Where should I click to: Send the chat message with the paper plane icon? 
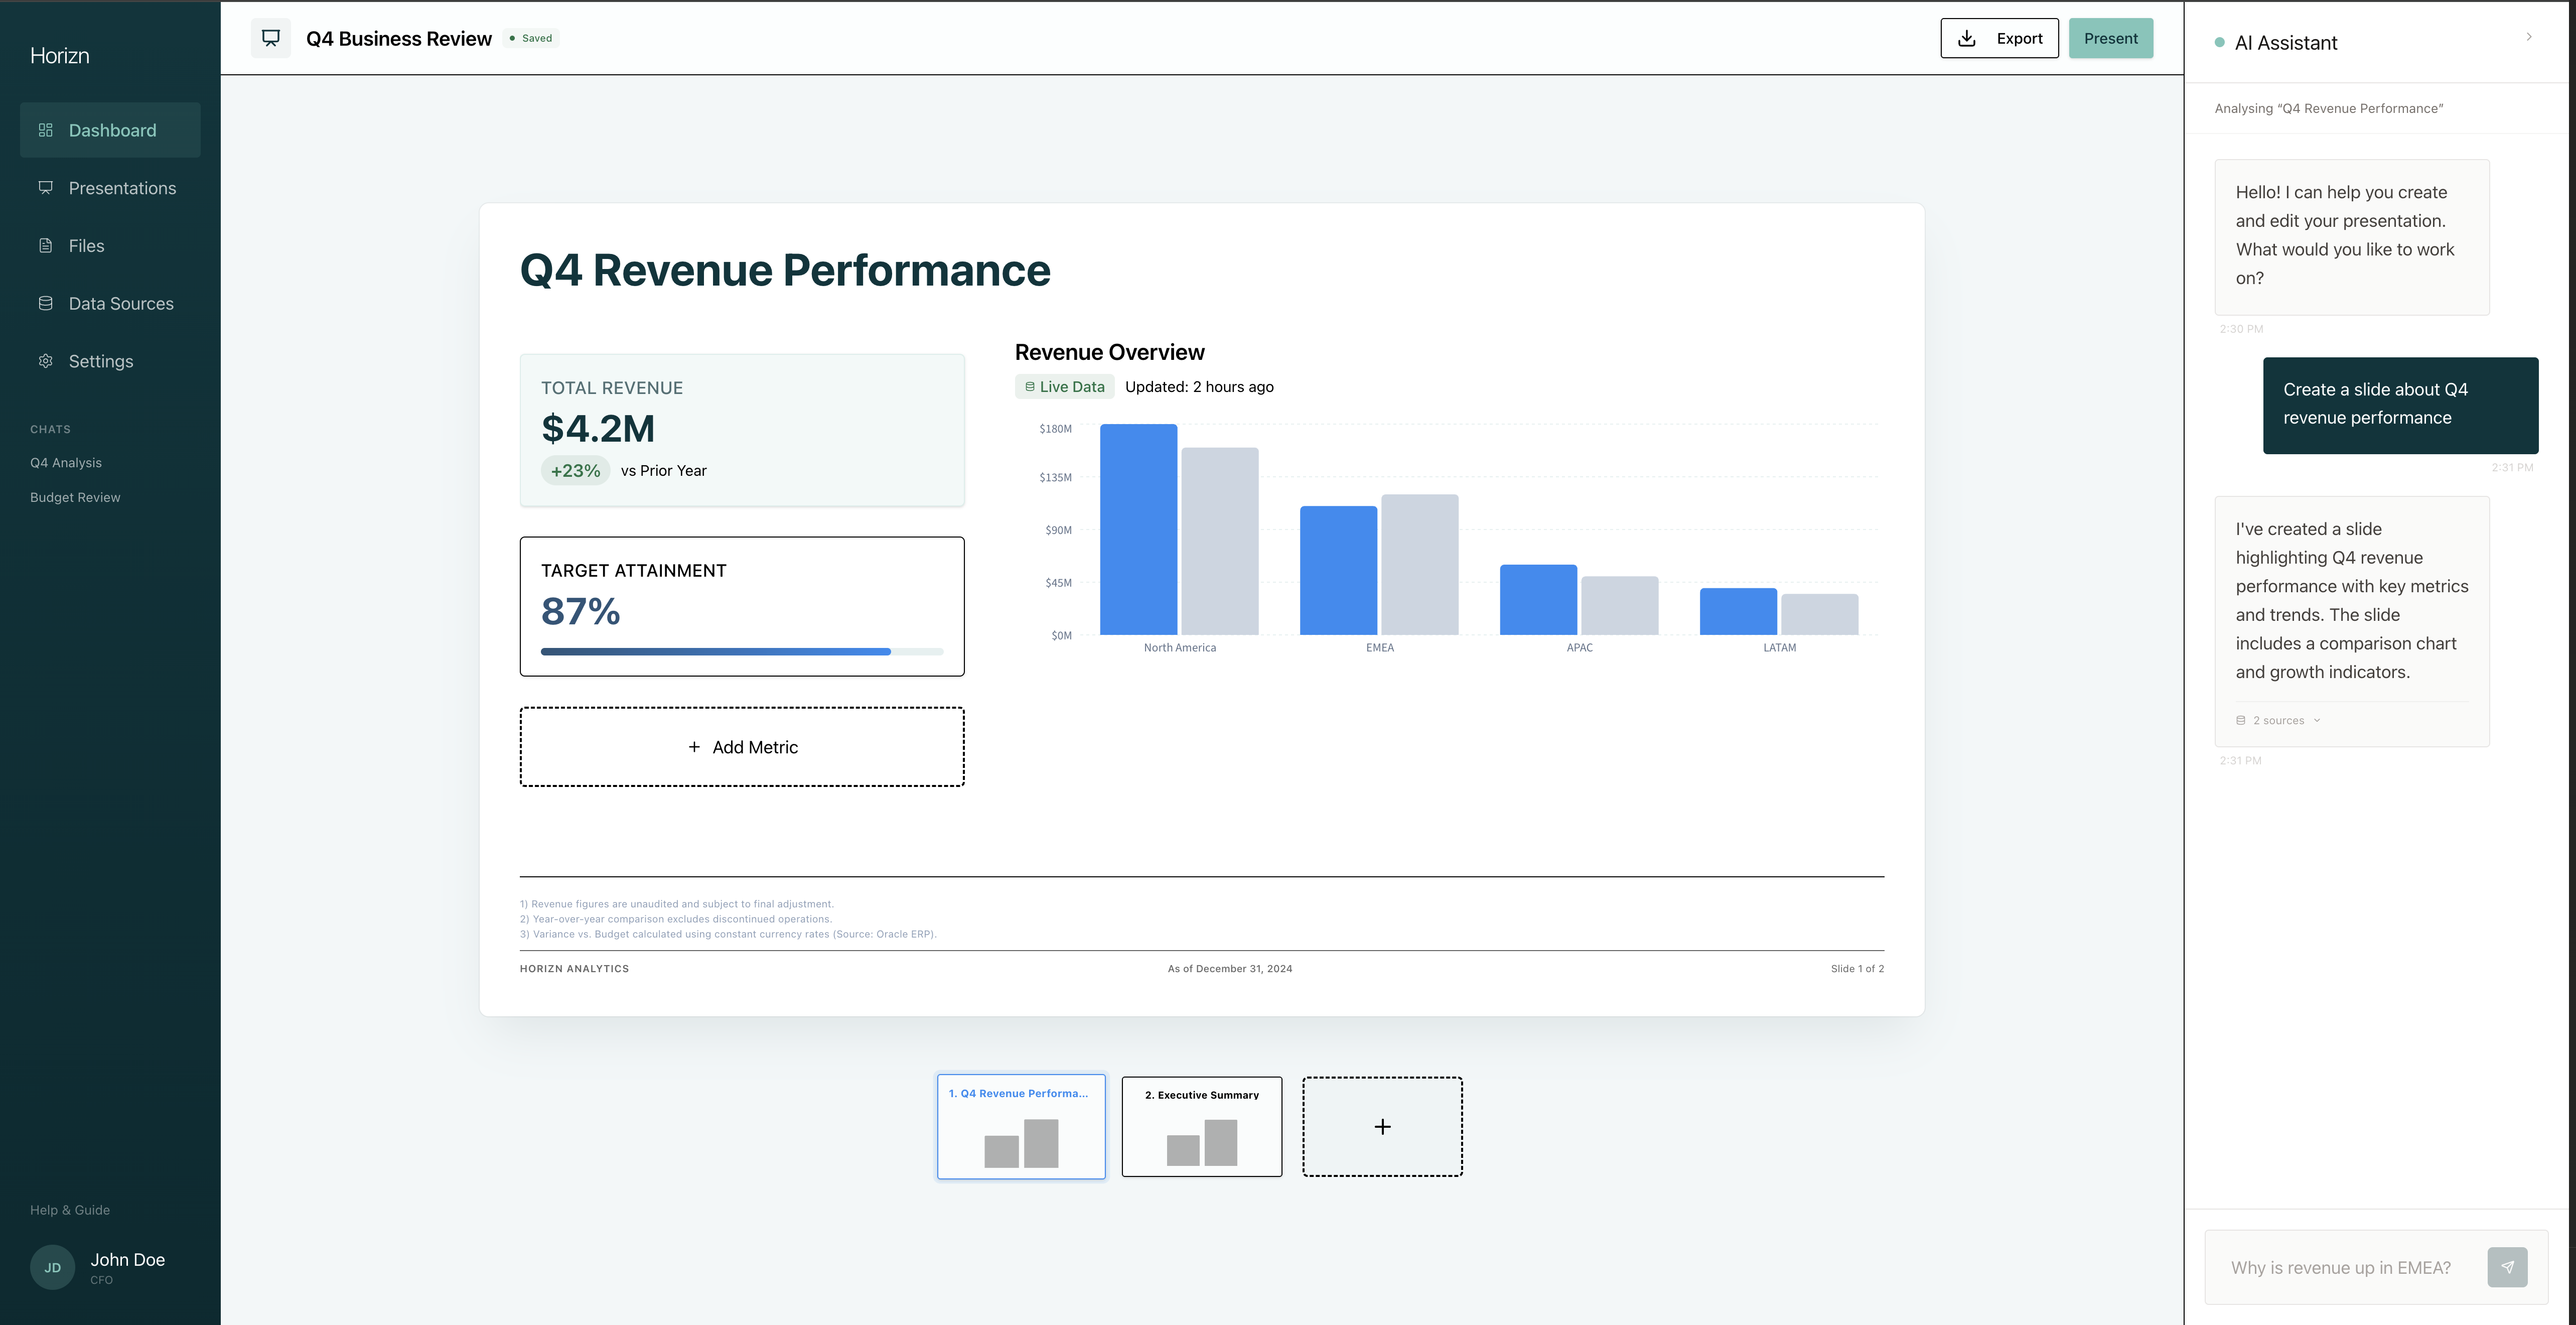[x=2508, y=1266]
